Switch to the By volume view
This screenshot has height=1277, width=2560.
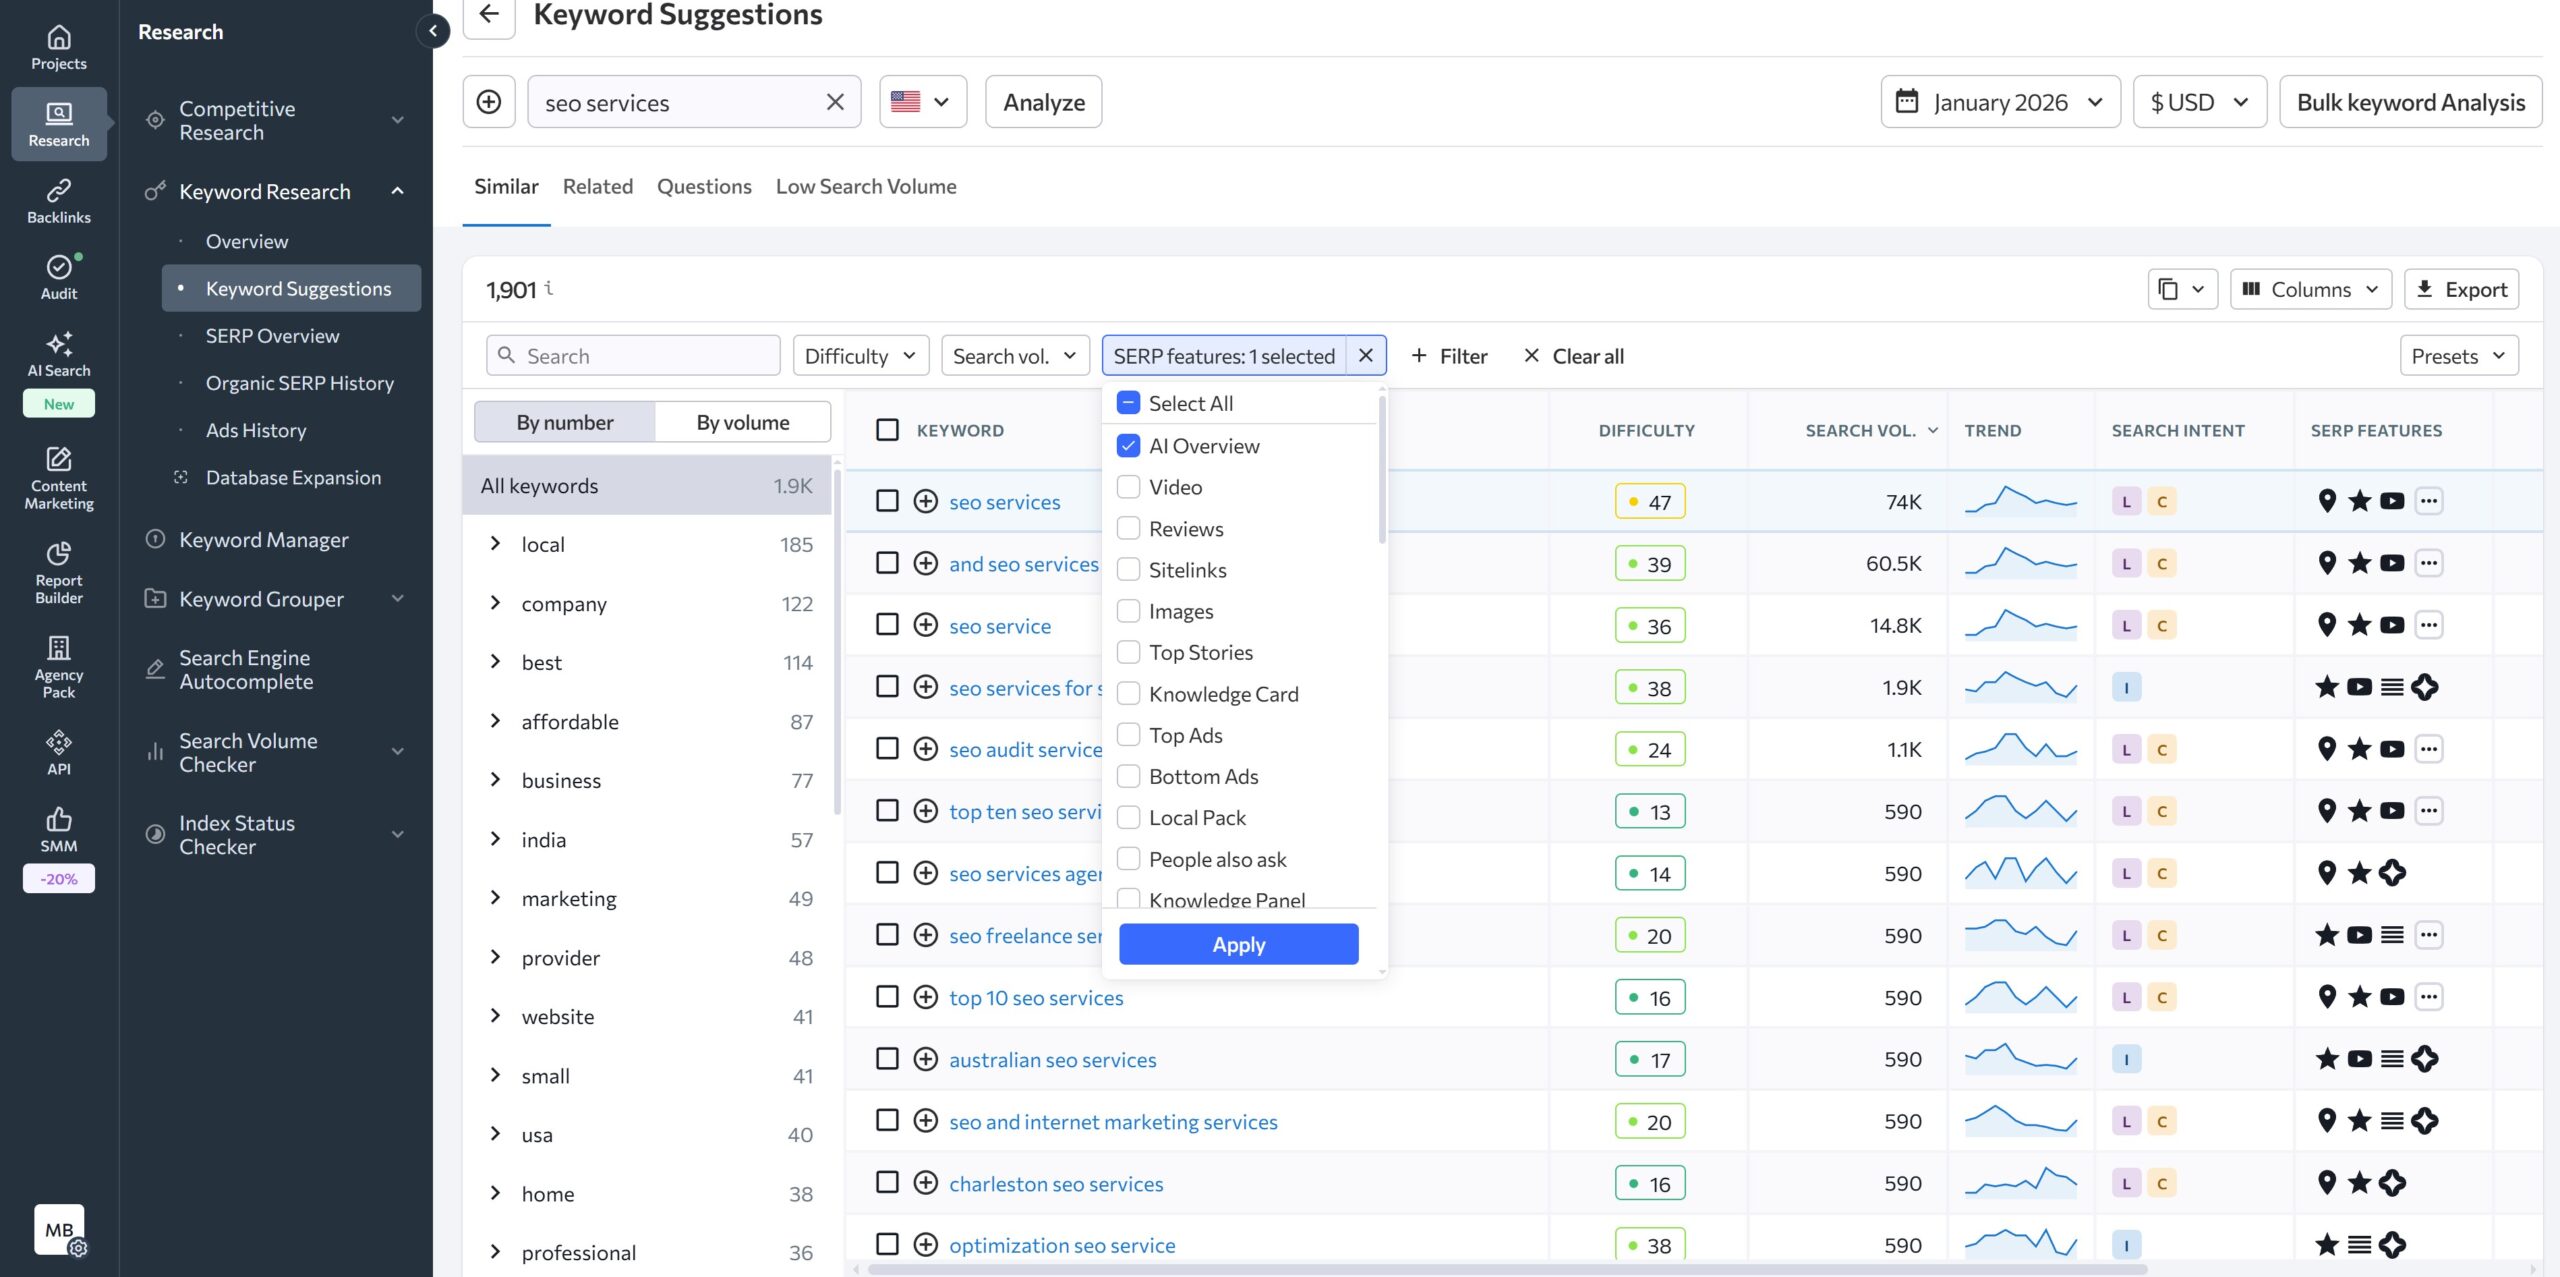click(x=742, y=422)
